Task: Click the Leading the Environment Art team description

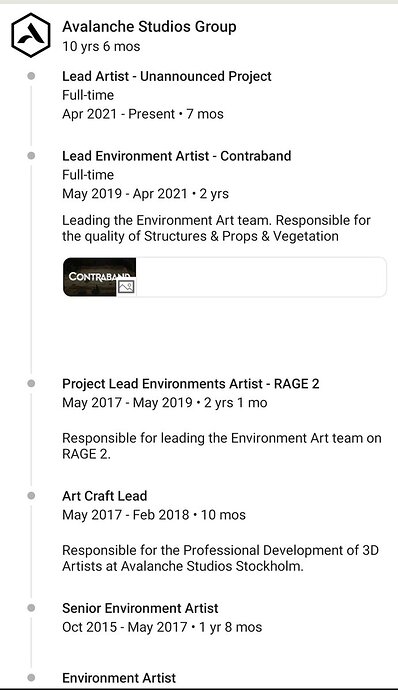Action: pyautogui.click(x=216, y=228)
